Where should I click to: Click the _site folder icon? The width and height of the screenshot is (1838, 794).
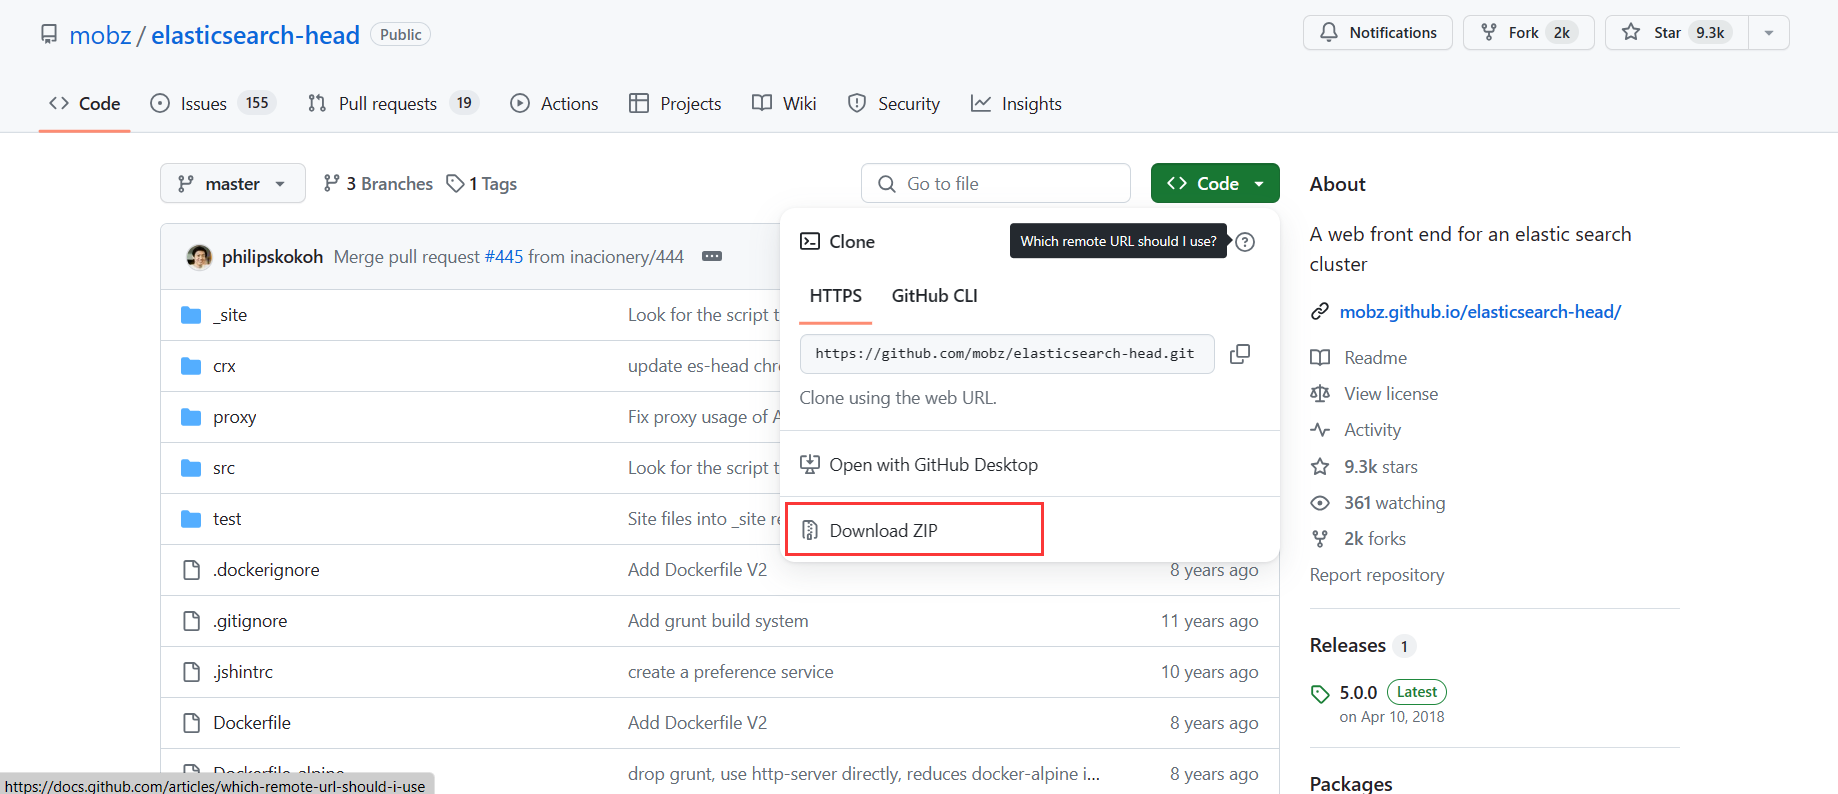coord(191,315)
